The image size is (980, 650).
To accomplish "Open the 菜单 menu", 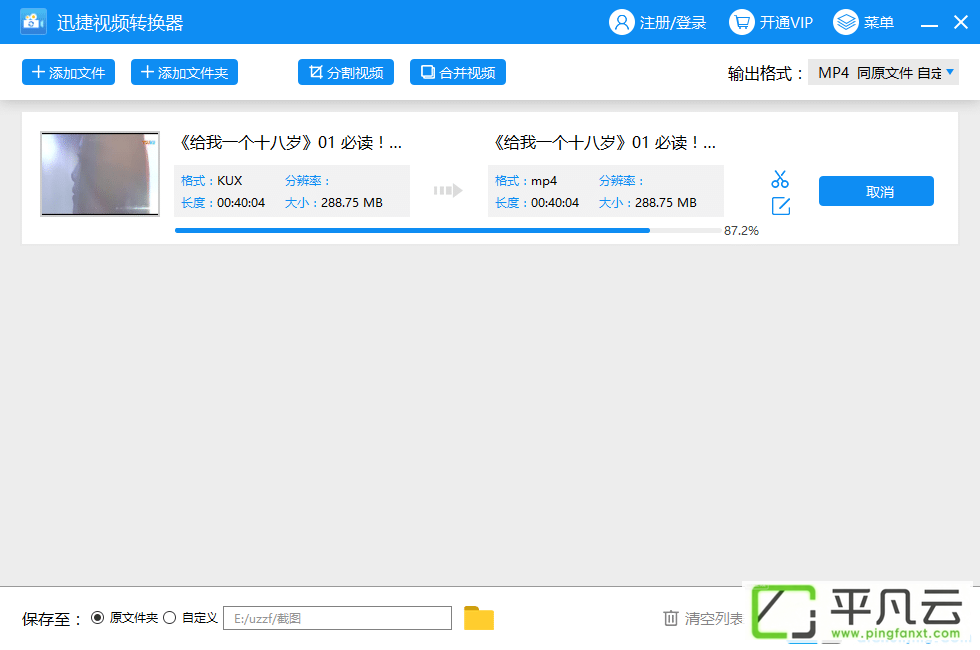I will [x=864, y=22].
